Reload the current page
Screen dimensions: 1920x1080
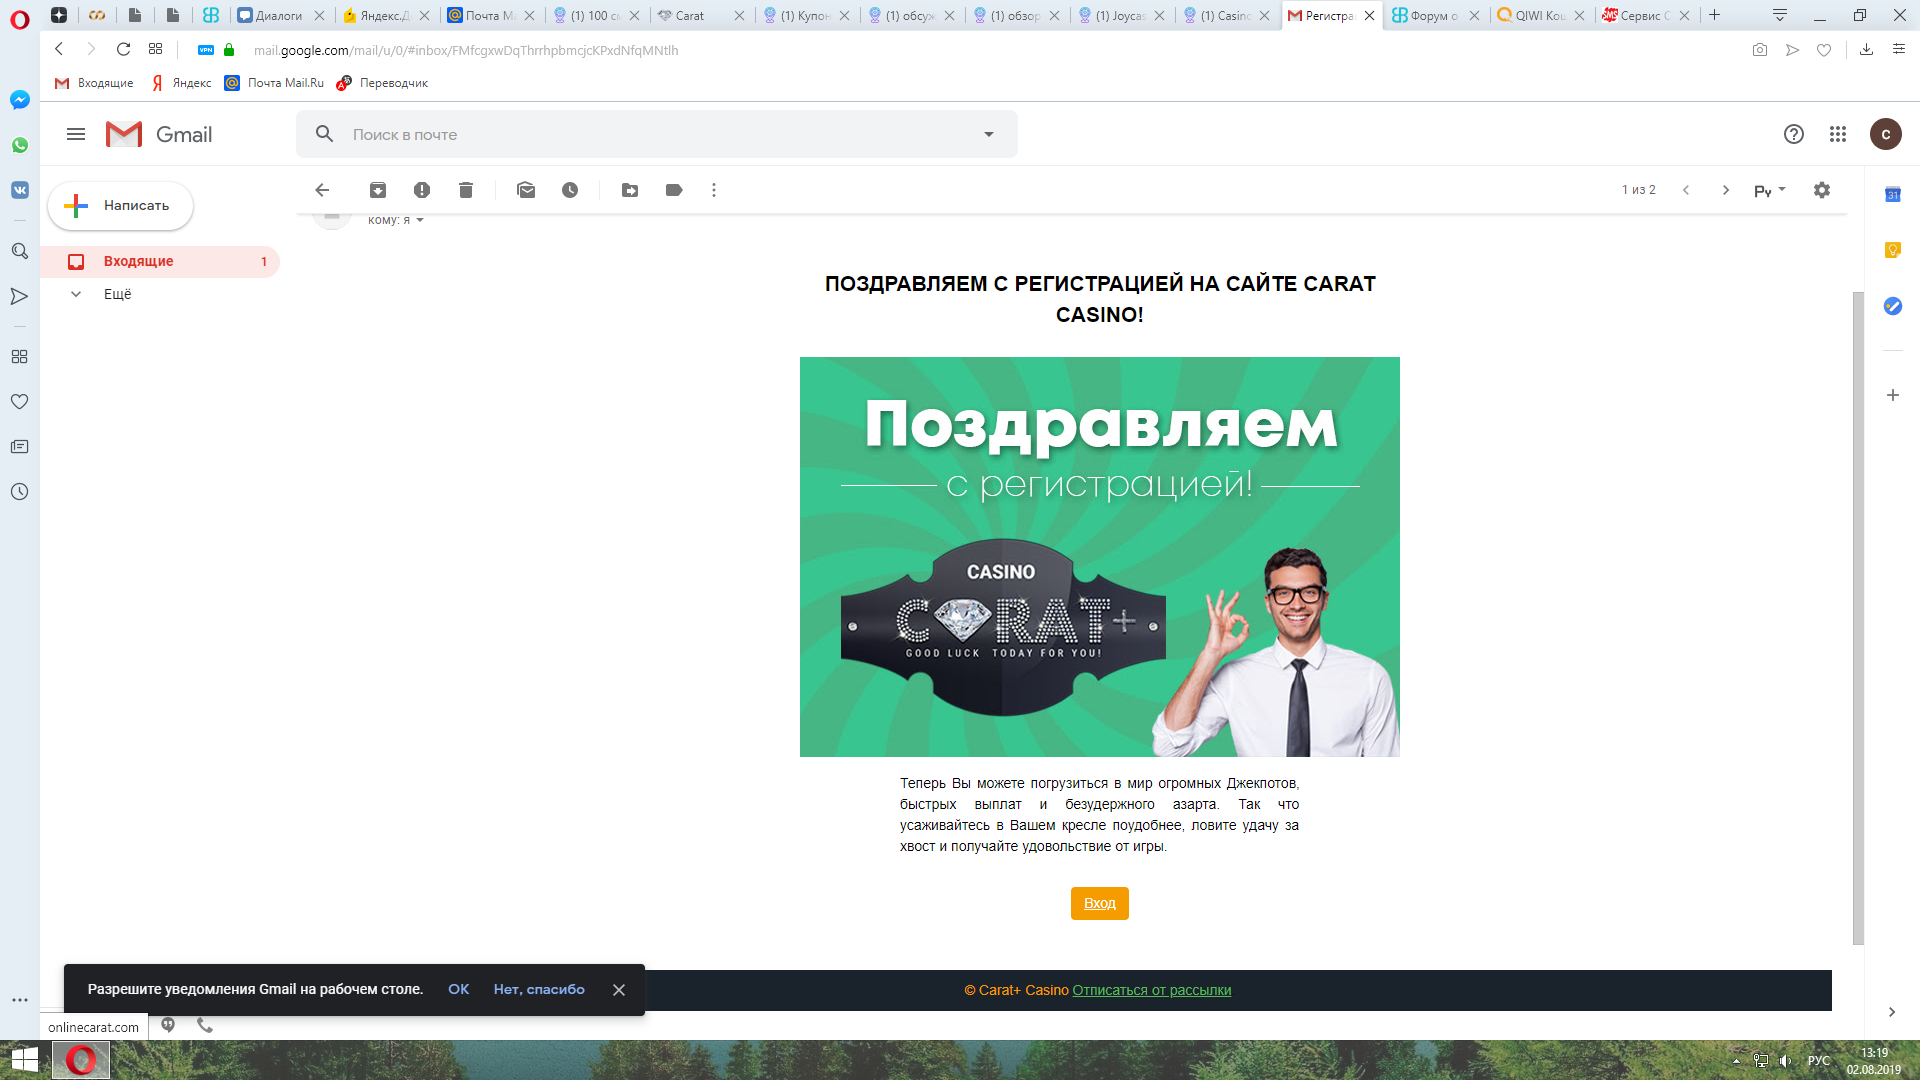[x=123, y=49]
